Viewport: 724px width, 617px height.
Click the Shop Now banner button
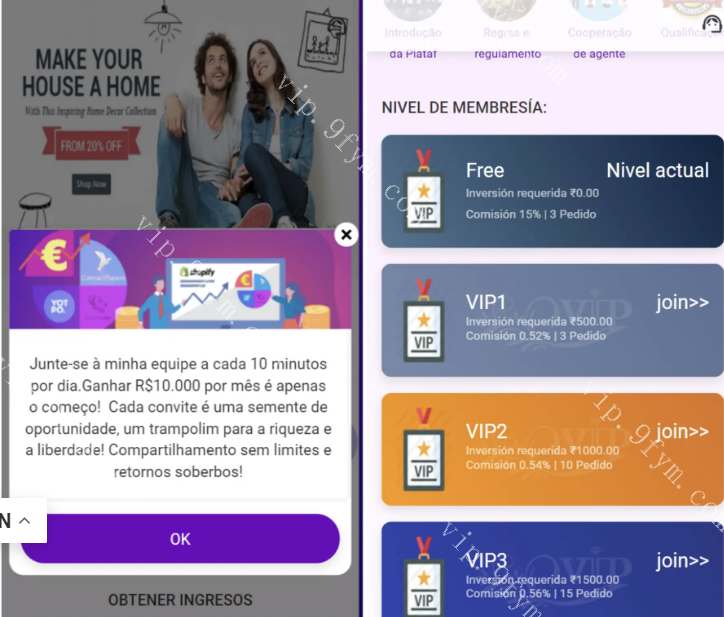(91, 184)
